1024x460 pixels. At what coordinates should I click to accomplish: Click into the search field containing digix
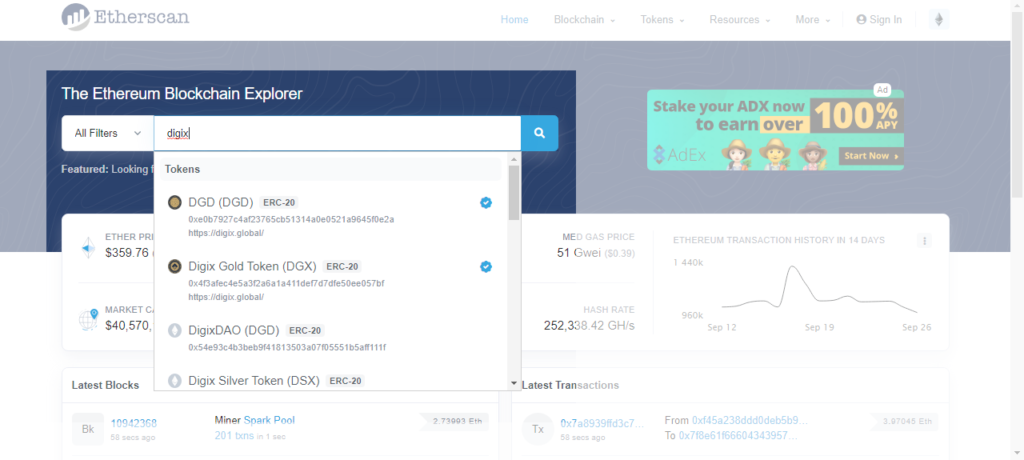pyautogui.click(x=338, y=133)
